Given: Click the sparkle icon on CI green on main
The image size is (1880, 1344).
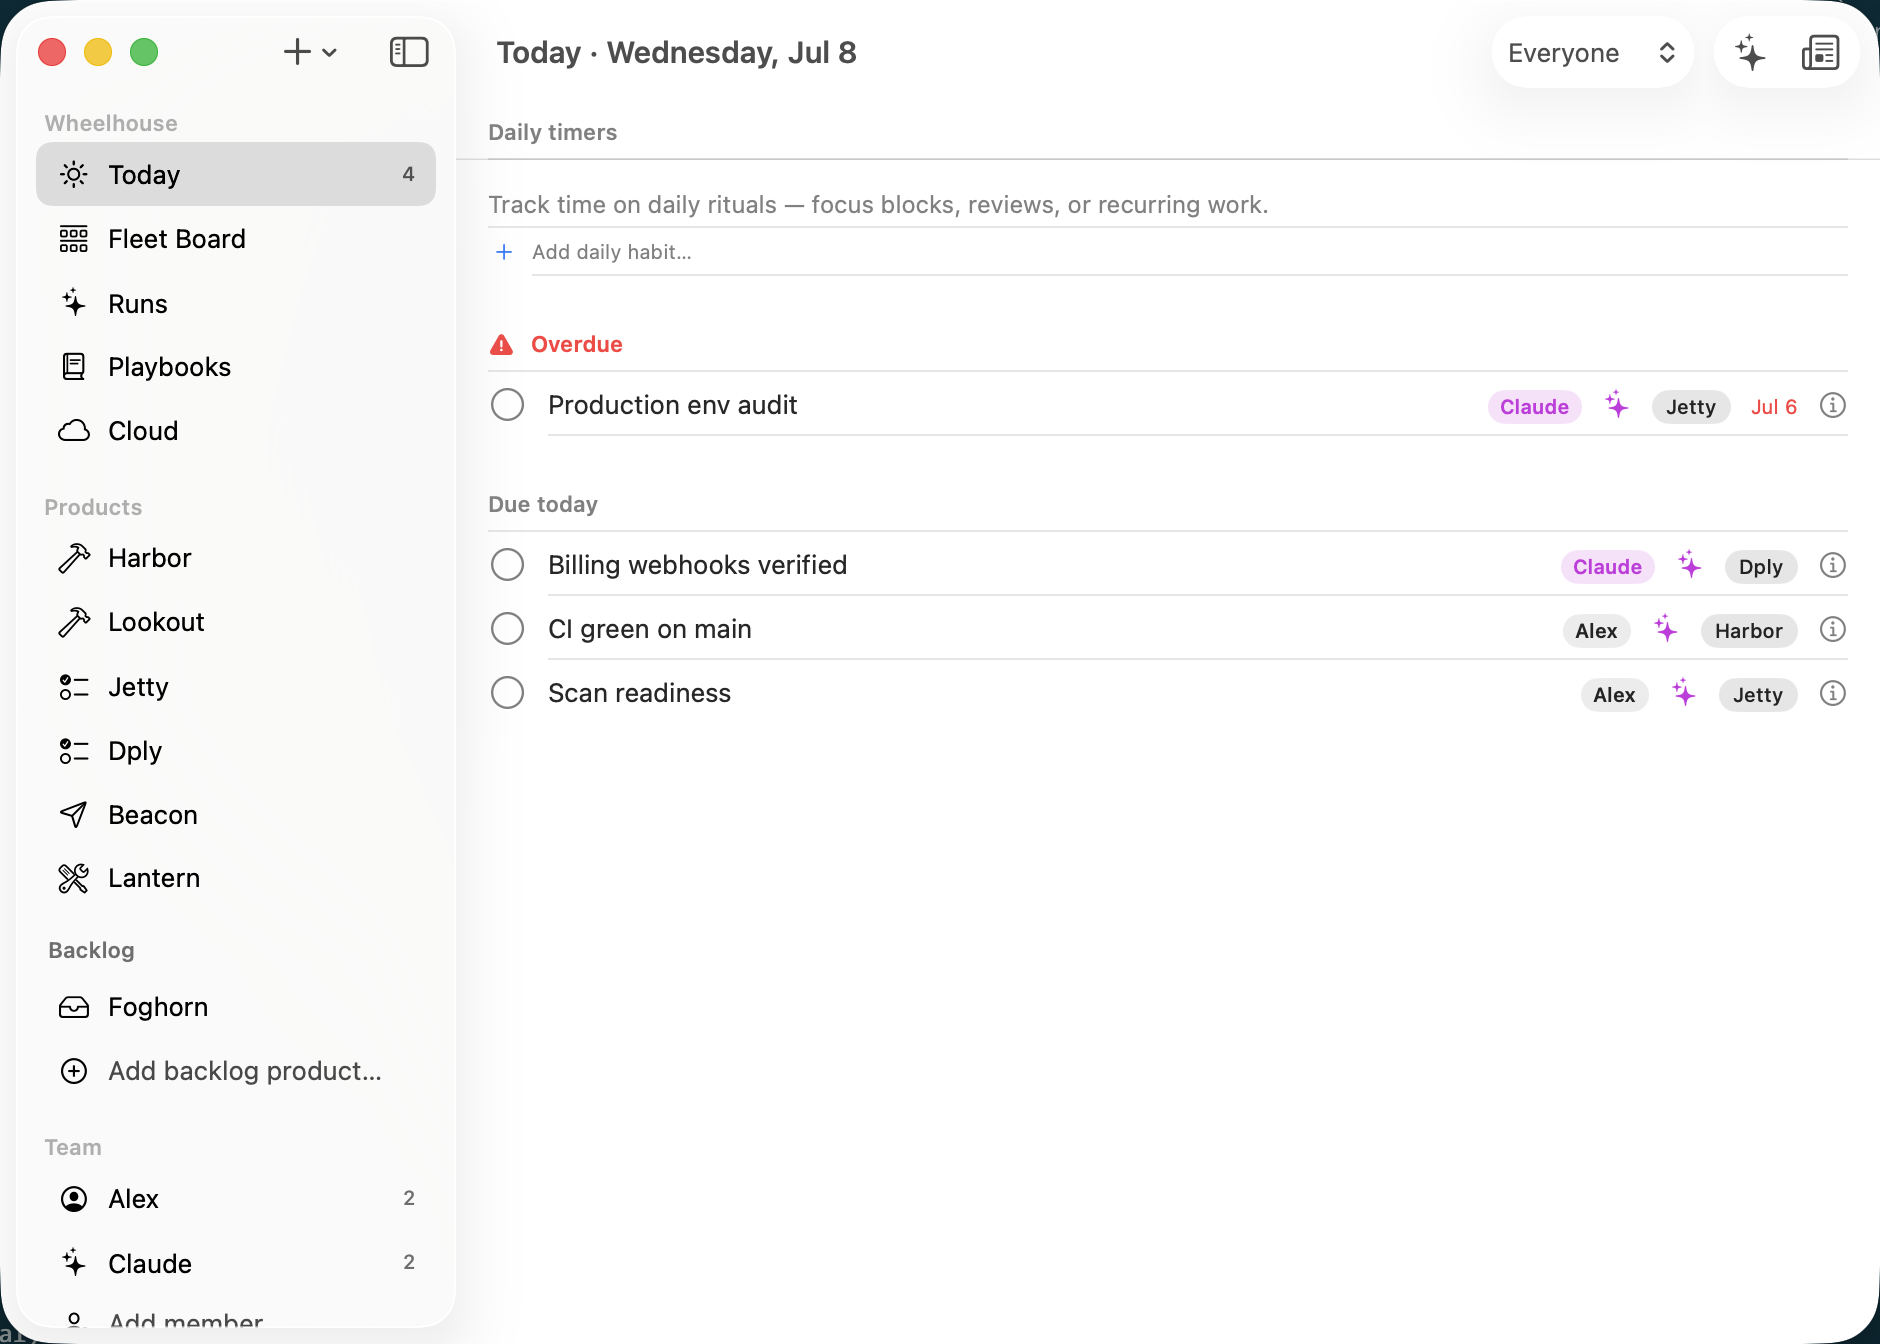Looking at the screenshot, I should 1665,629.
